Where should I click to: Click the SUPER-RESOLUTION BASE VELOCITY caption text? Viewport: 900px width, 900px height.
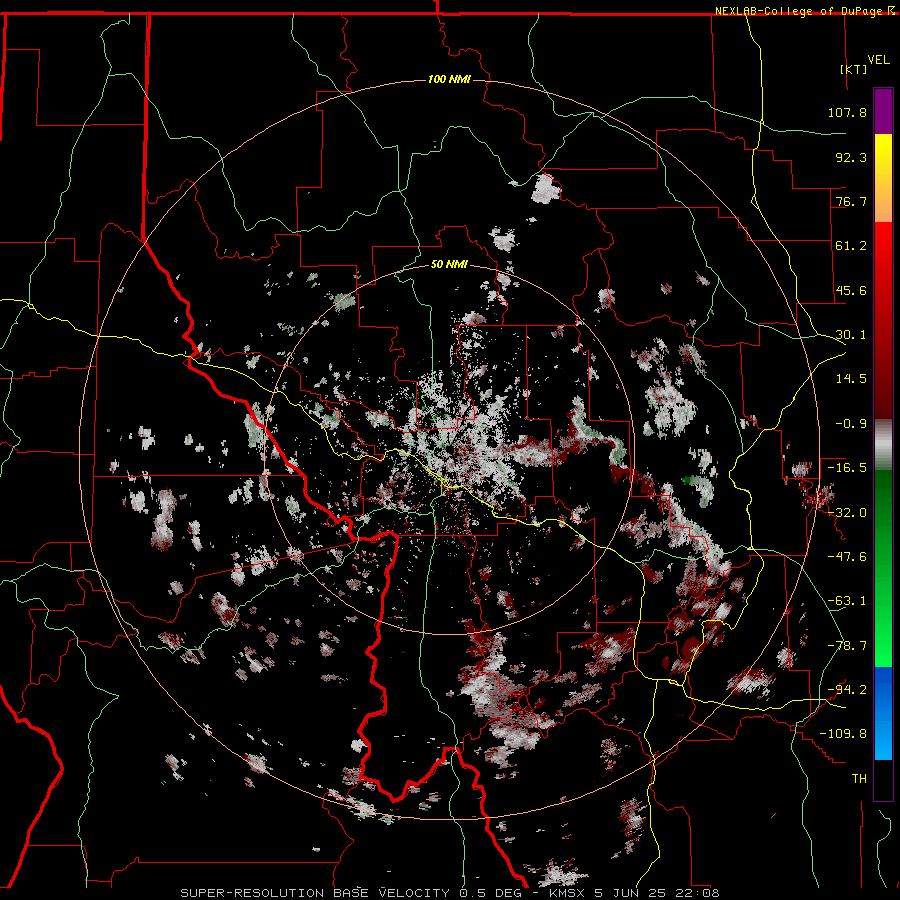point(315,893)
